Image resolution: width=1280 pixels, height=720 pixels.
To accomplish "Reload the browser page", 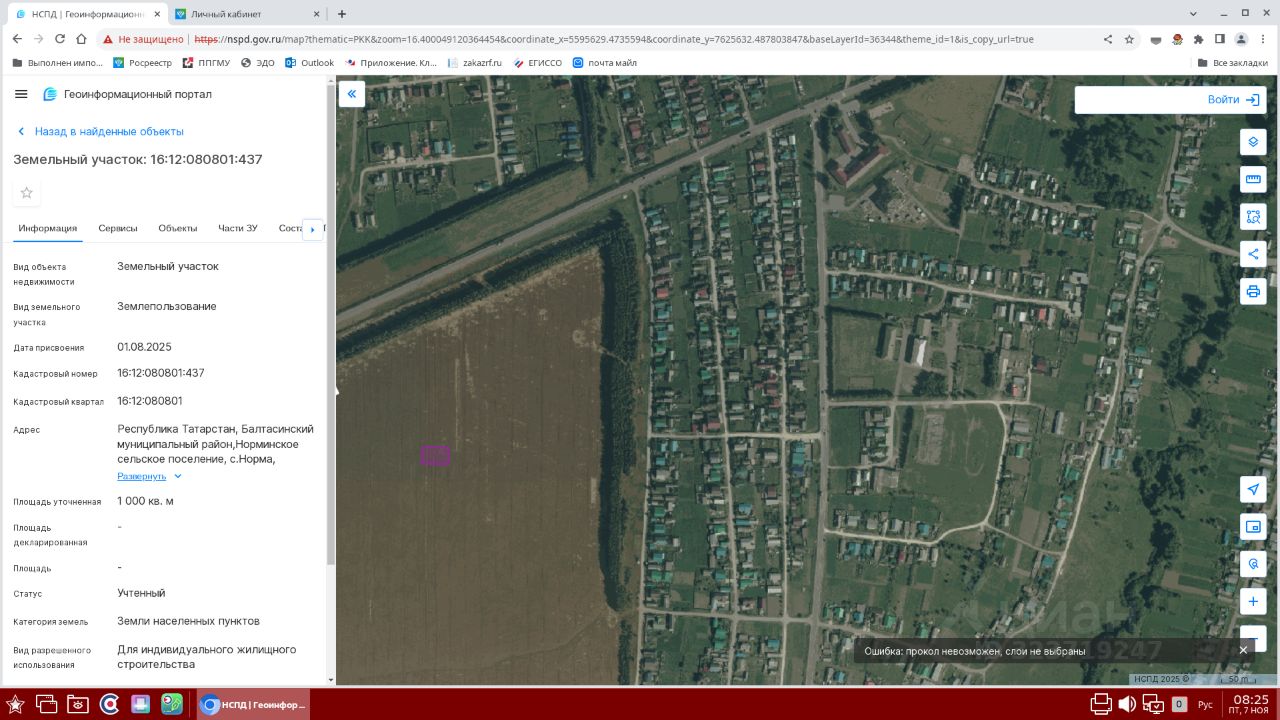I will [x=60, y=39].
